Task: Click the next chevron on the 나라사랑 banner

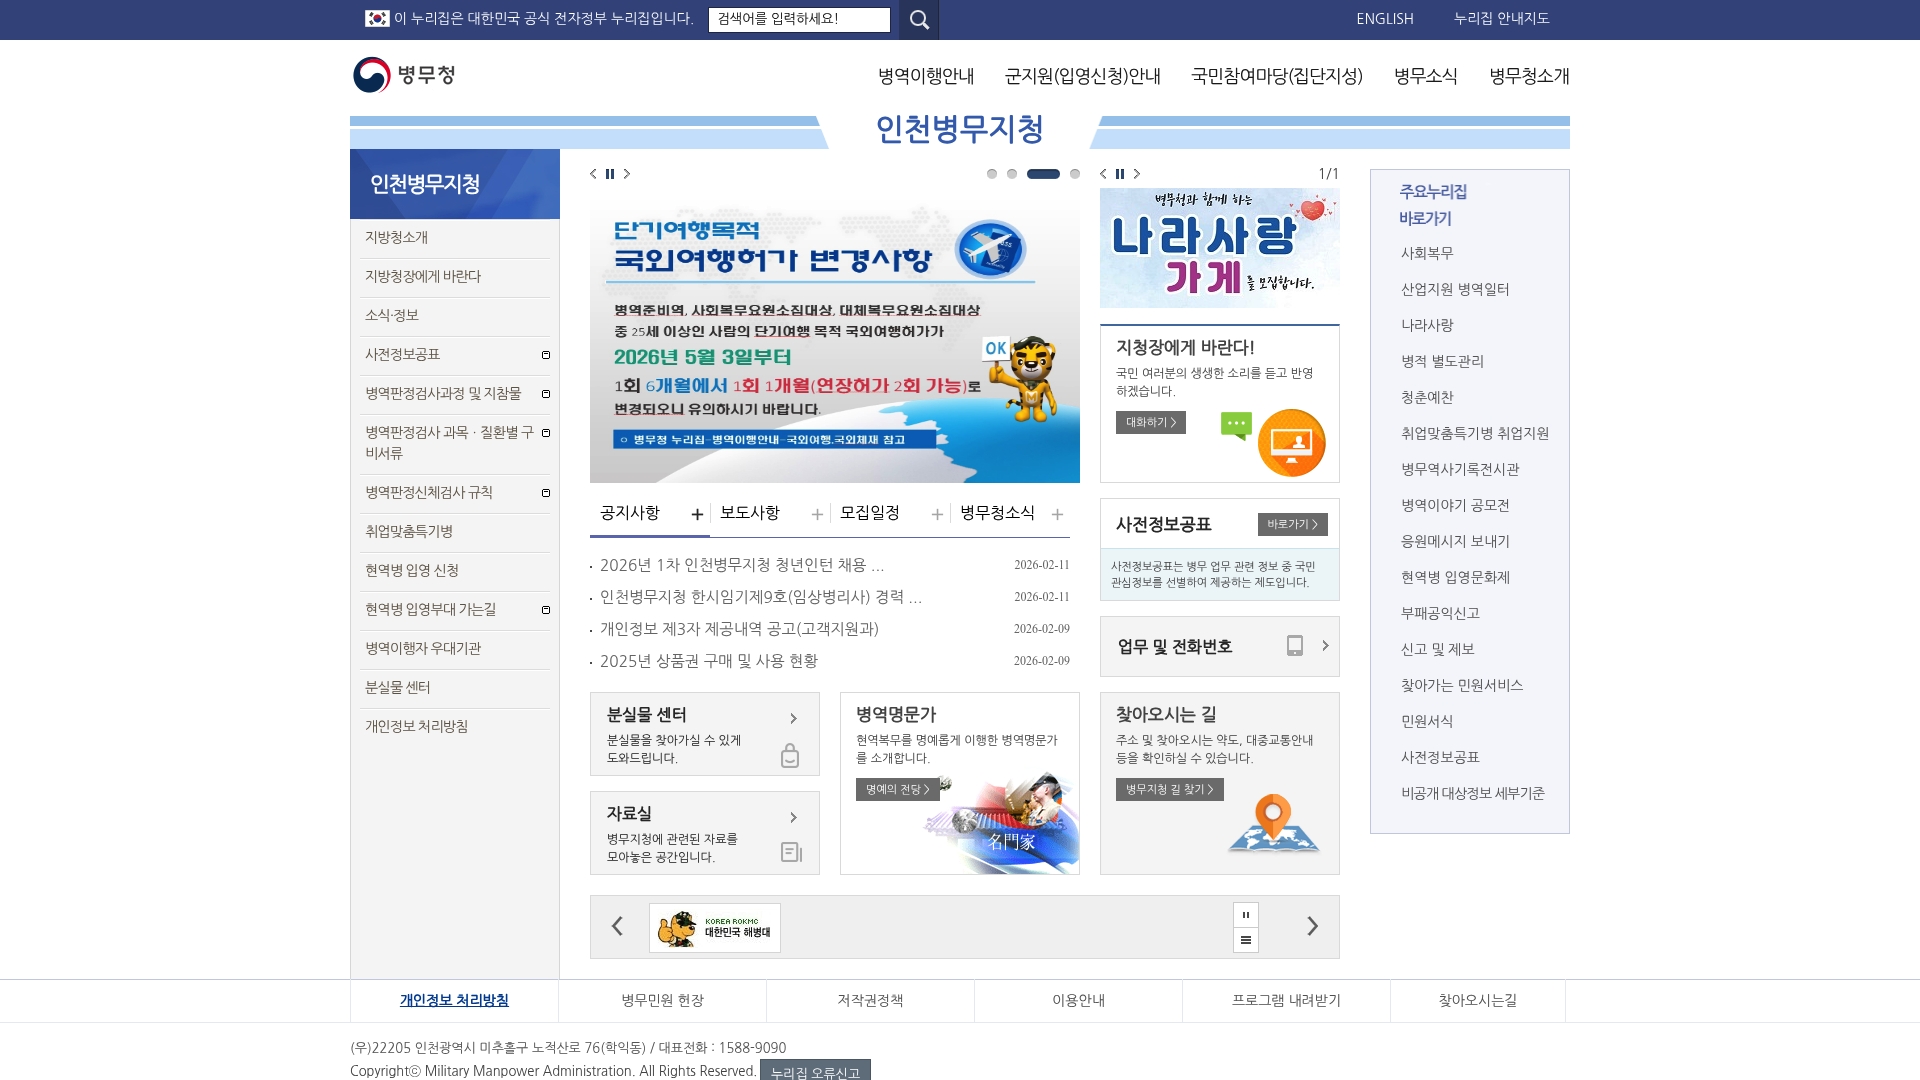Action: [1137, 174]
